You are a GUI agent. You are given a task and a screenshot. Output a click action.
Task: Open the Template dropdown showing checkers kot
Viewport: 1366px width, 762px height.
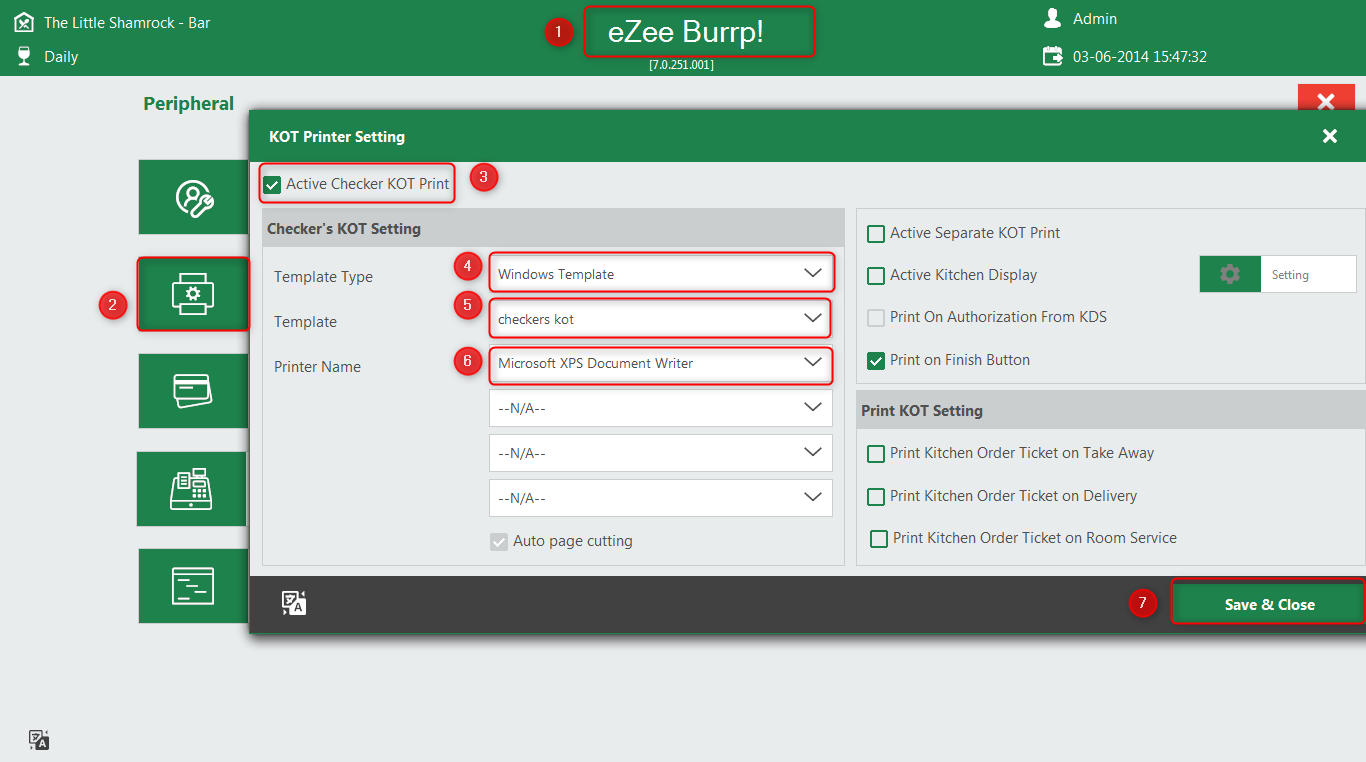[661, 318]
